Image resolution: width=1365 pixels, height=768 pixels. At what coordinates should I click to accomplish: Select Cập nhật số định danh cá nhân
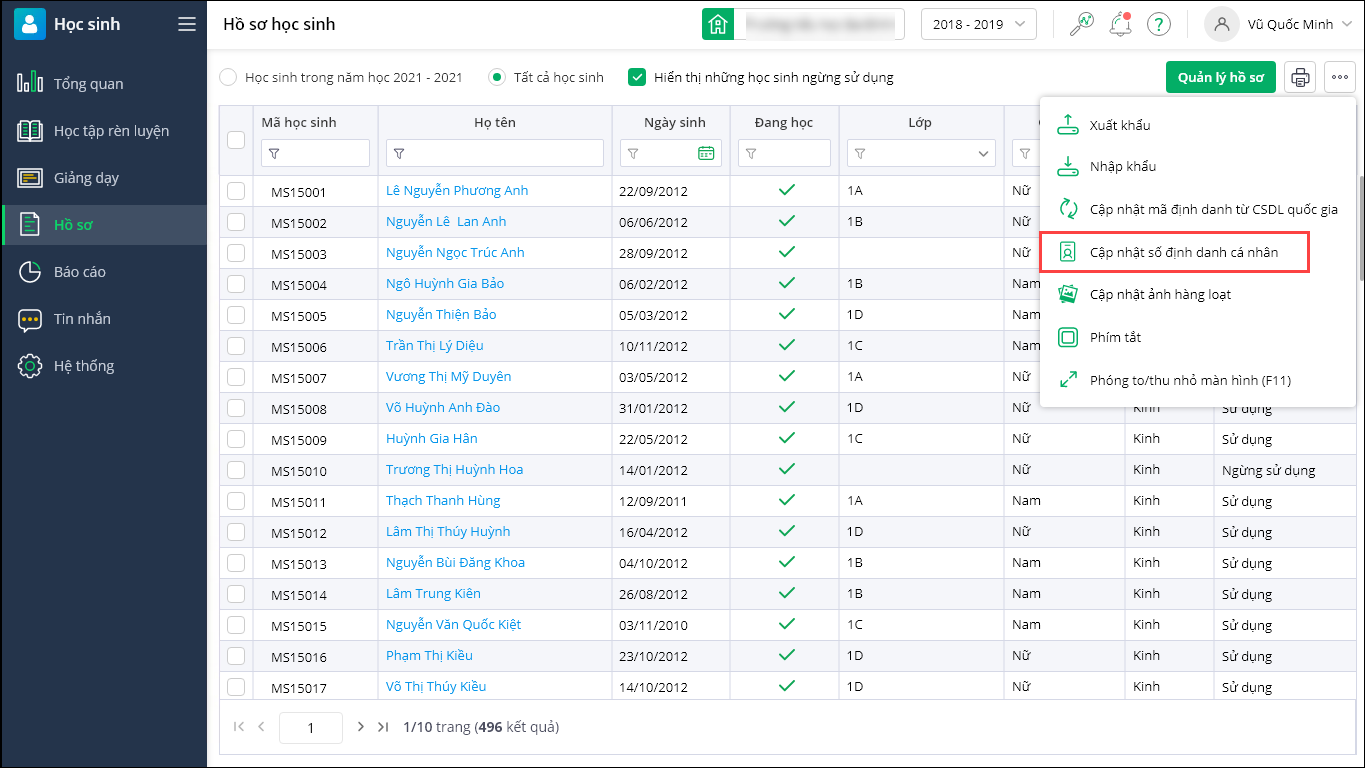pyautogui.click(x=1183, y=252)
